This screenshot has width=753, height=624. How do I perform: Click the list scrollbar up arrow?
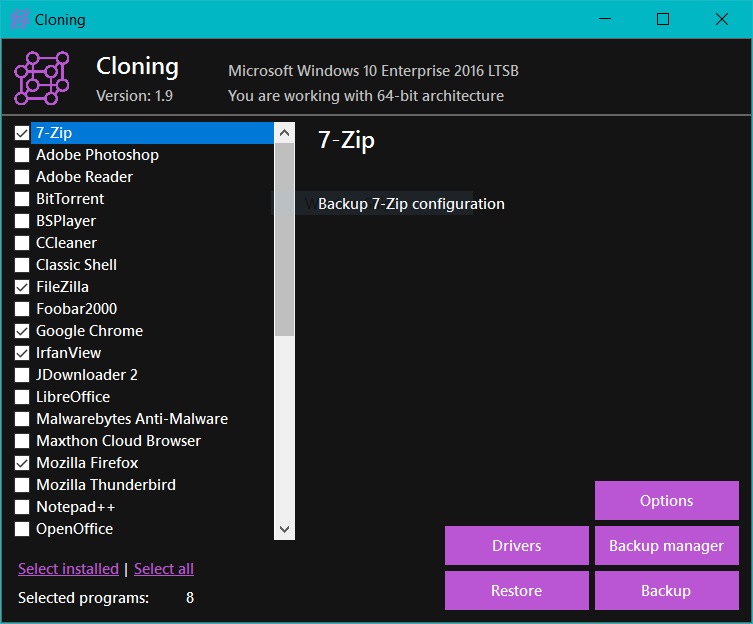click(x=284, y=133)
